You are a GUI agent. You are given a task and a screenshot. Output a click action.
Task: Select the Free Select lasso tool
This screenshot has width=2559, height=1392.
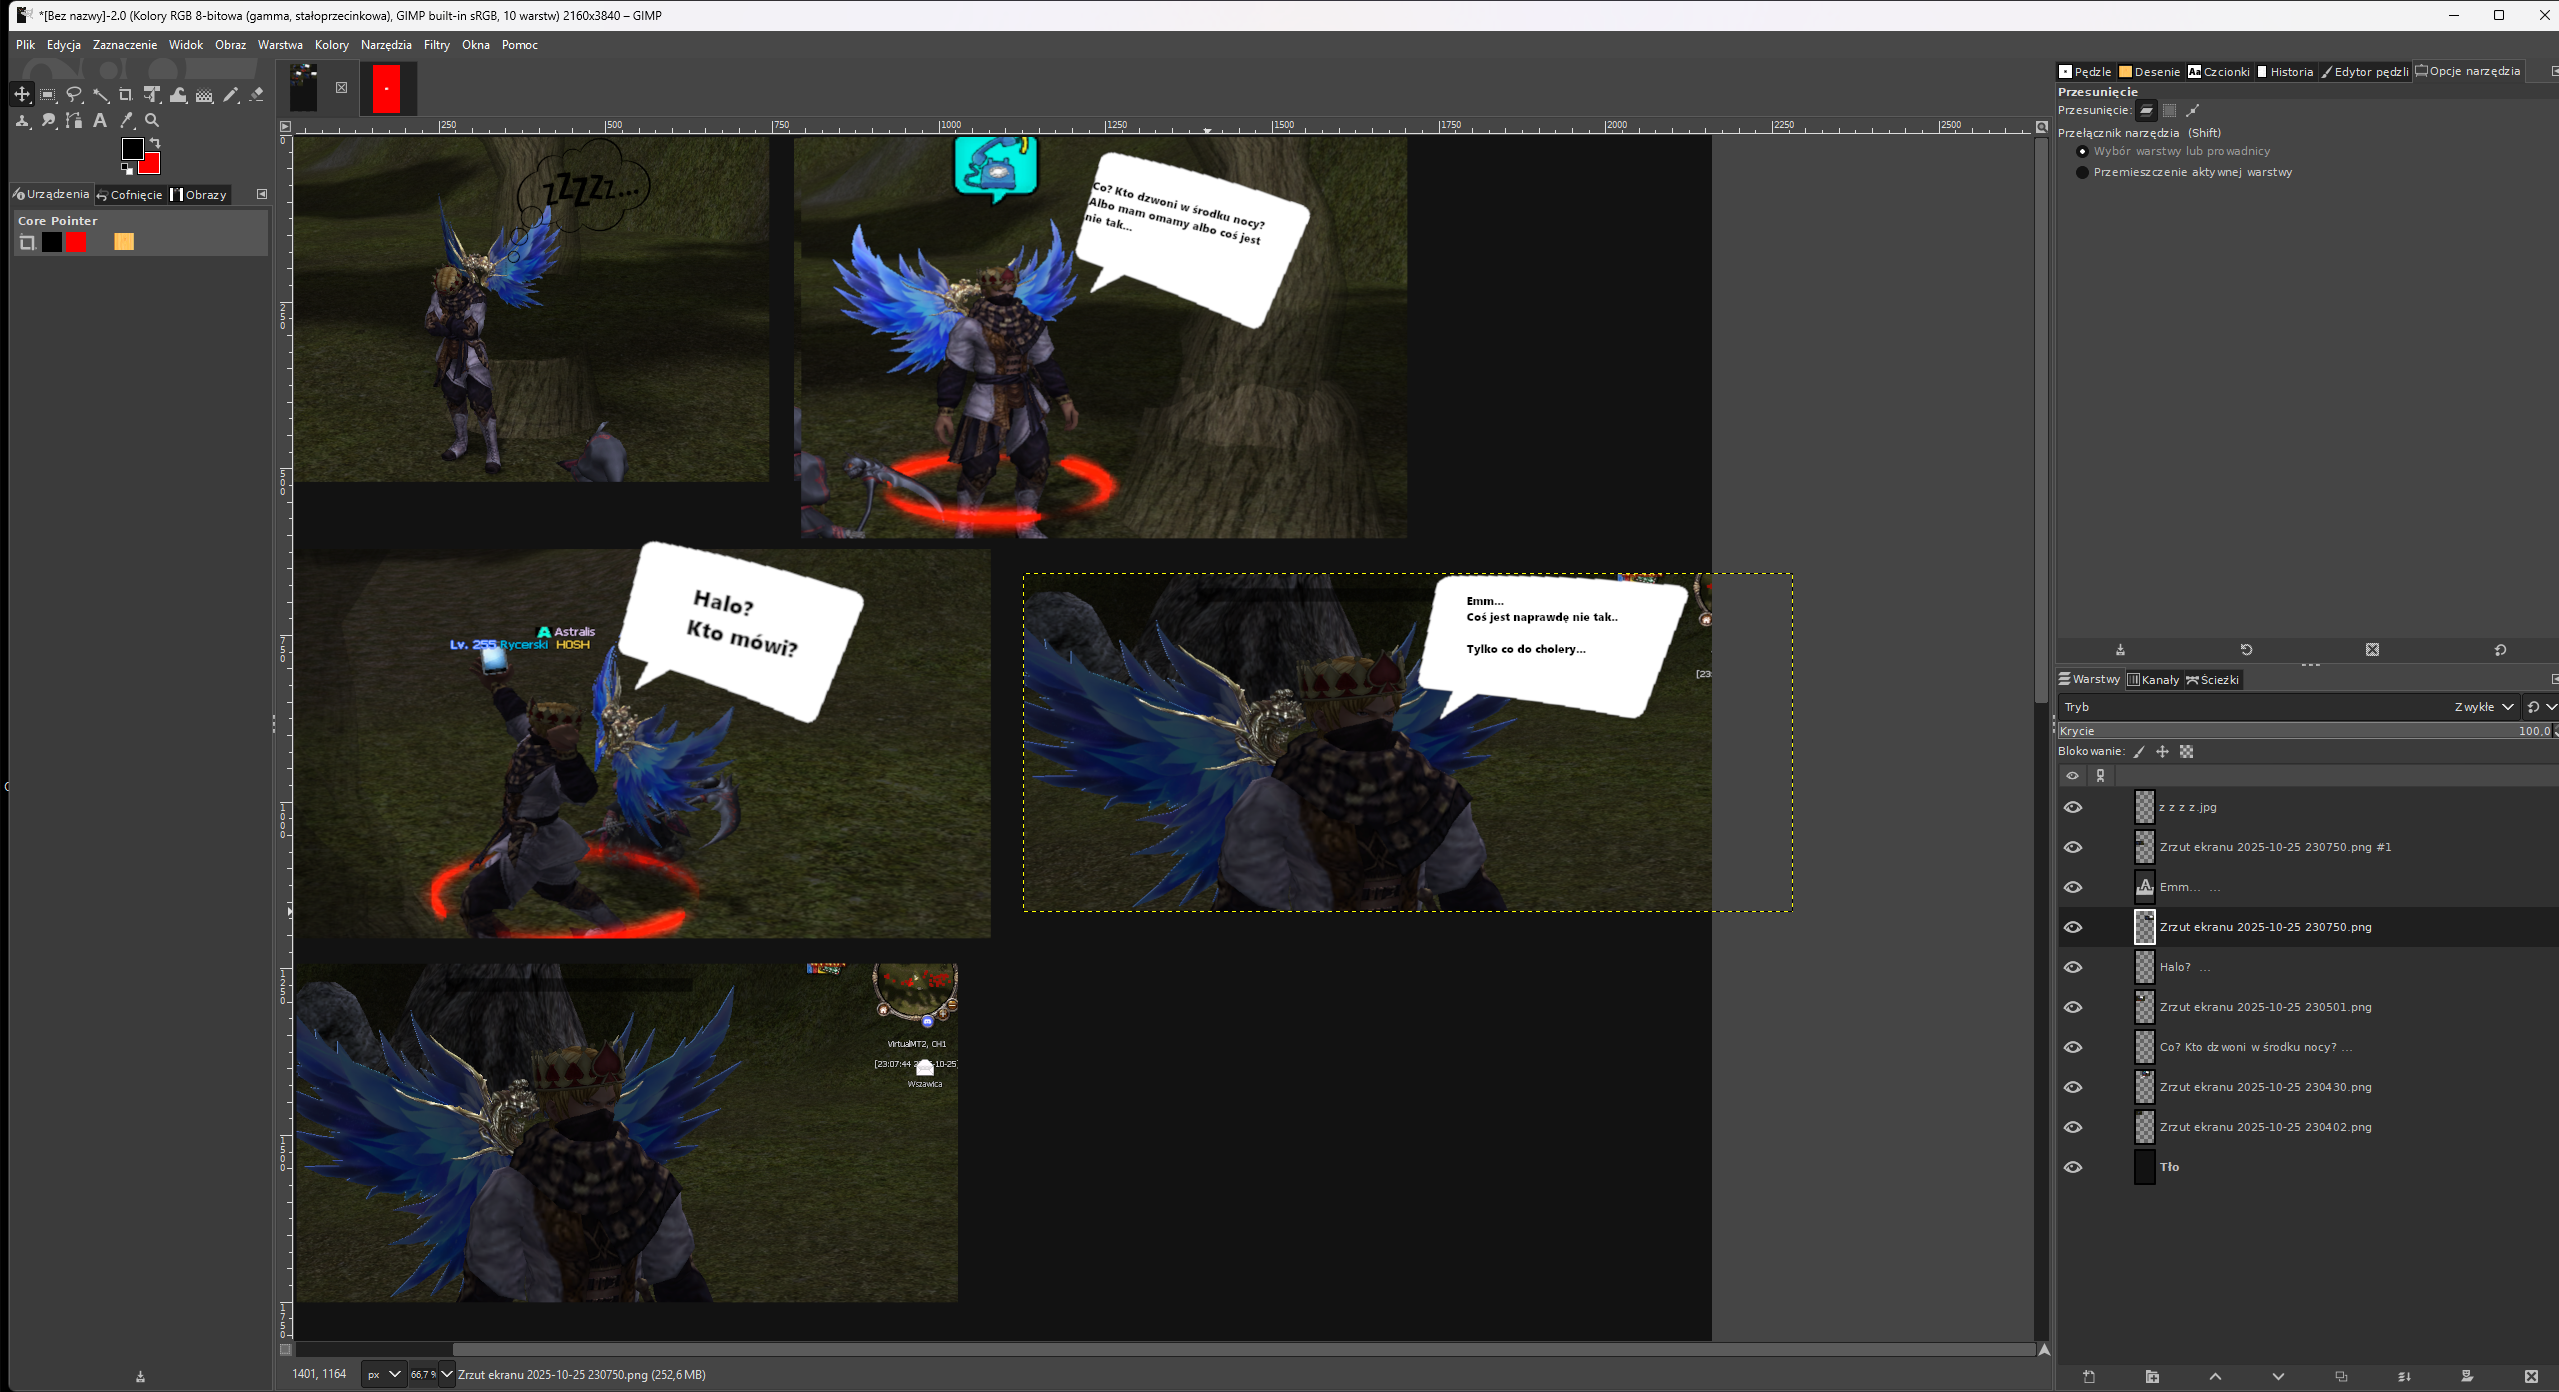pos(74,95)
